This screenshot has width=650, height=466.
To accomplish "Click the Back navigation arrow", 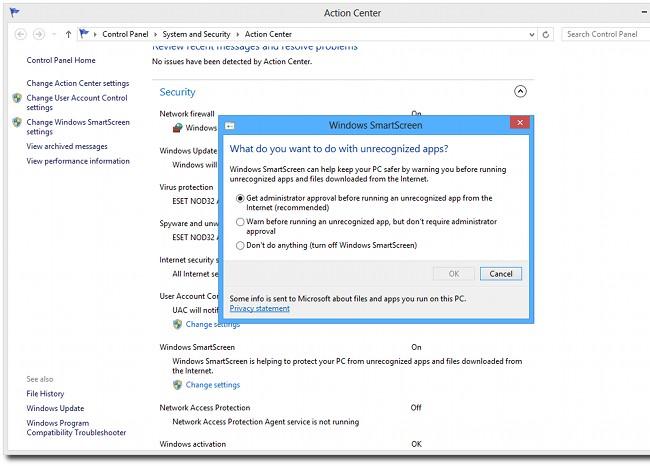I will coord(20,34).
